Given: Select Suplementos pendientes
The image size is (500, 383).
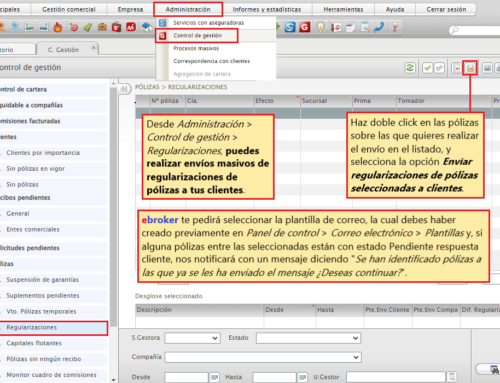Looking at the screenshot, I should [x=43, y=296].
